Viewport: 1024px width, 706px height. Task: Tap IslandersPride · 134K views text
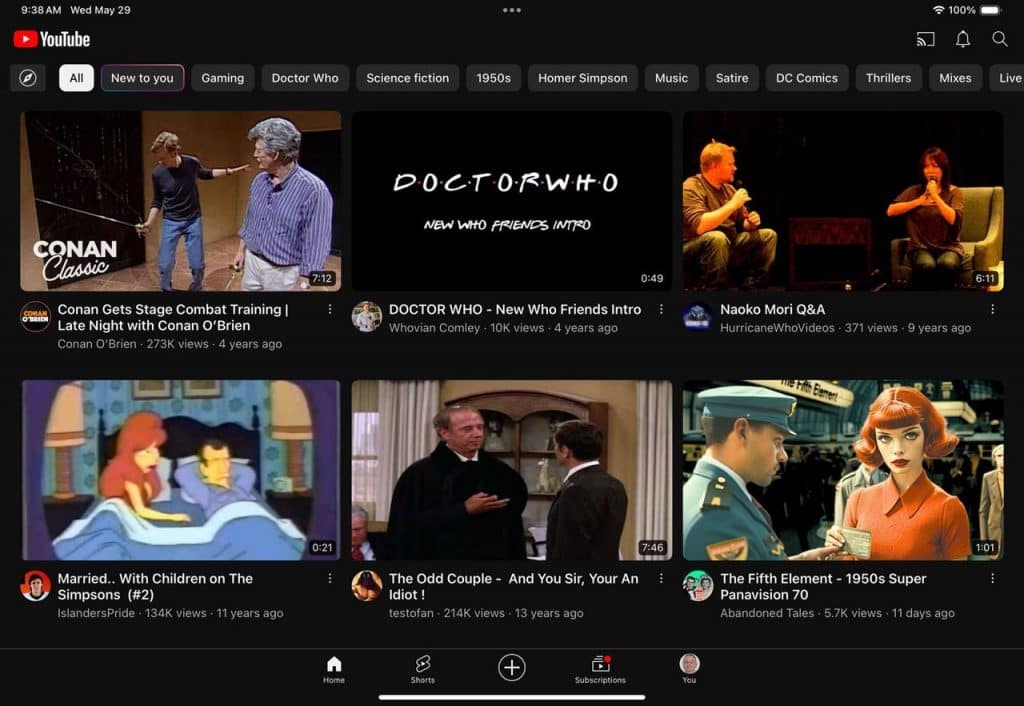click(x=170, y=613)
